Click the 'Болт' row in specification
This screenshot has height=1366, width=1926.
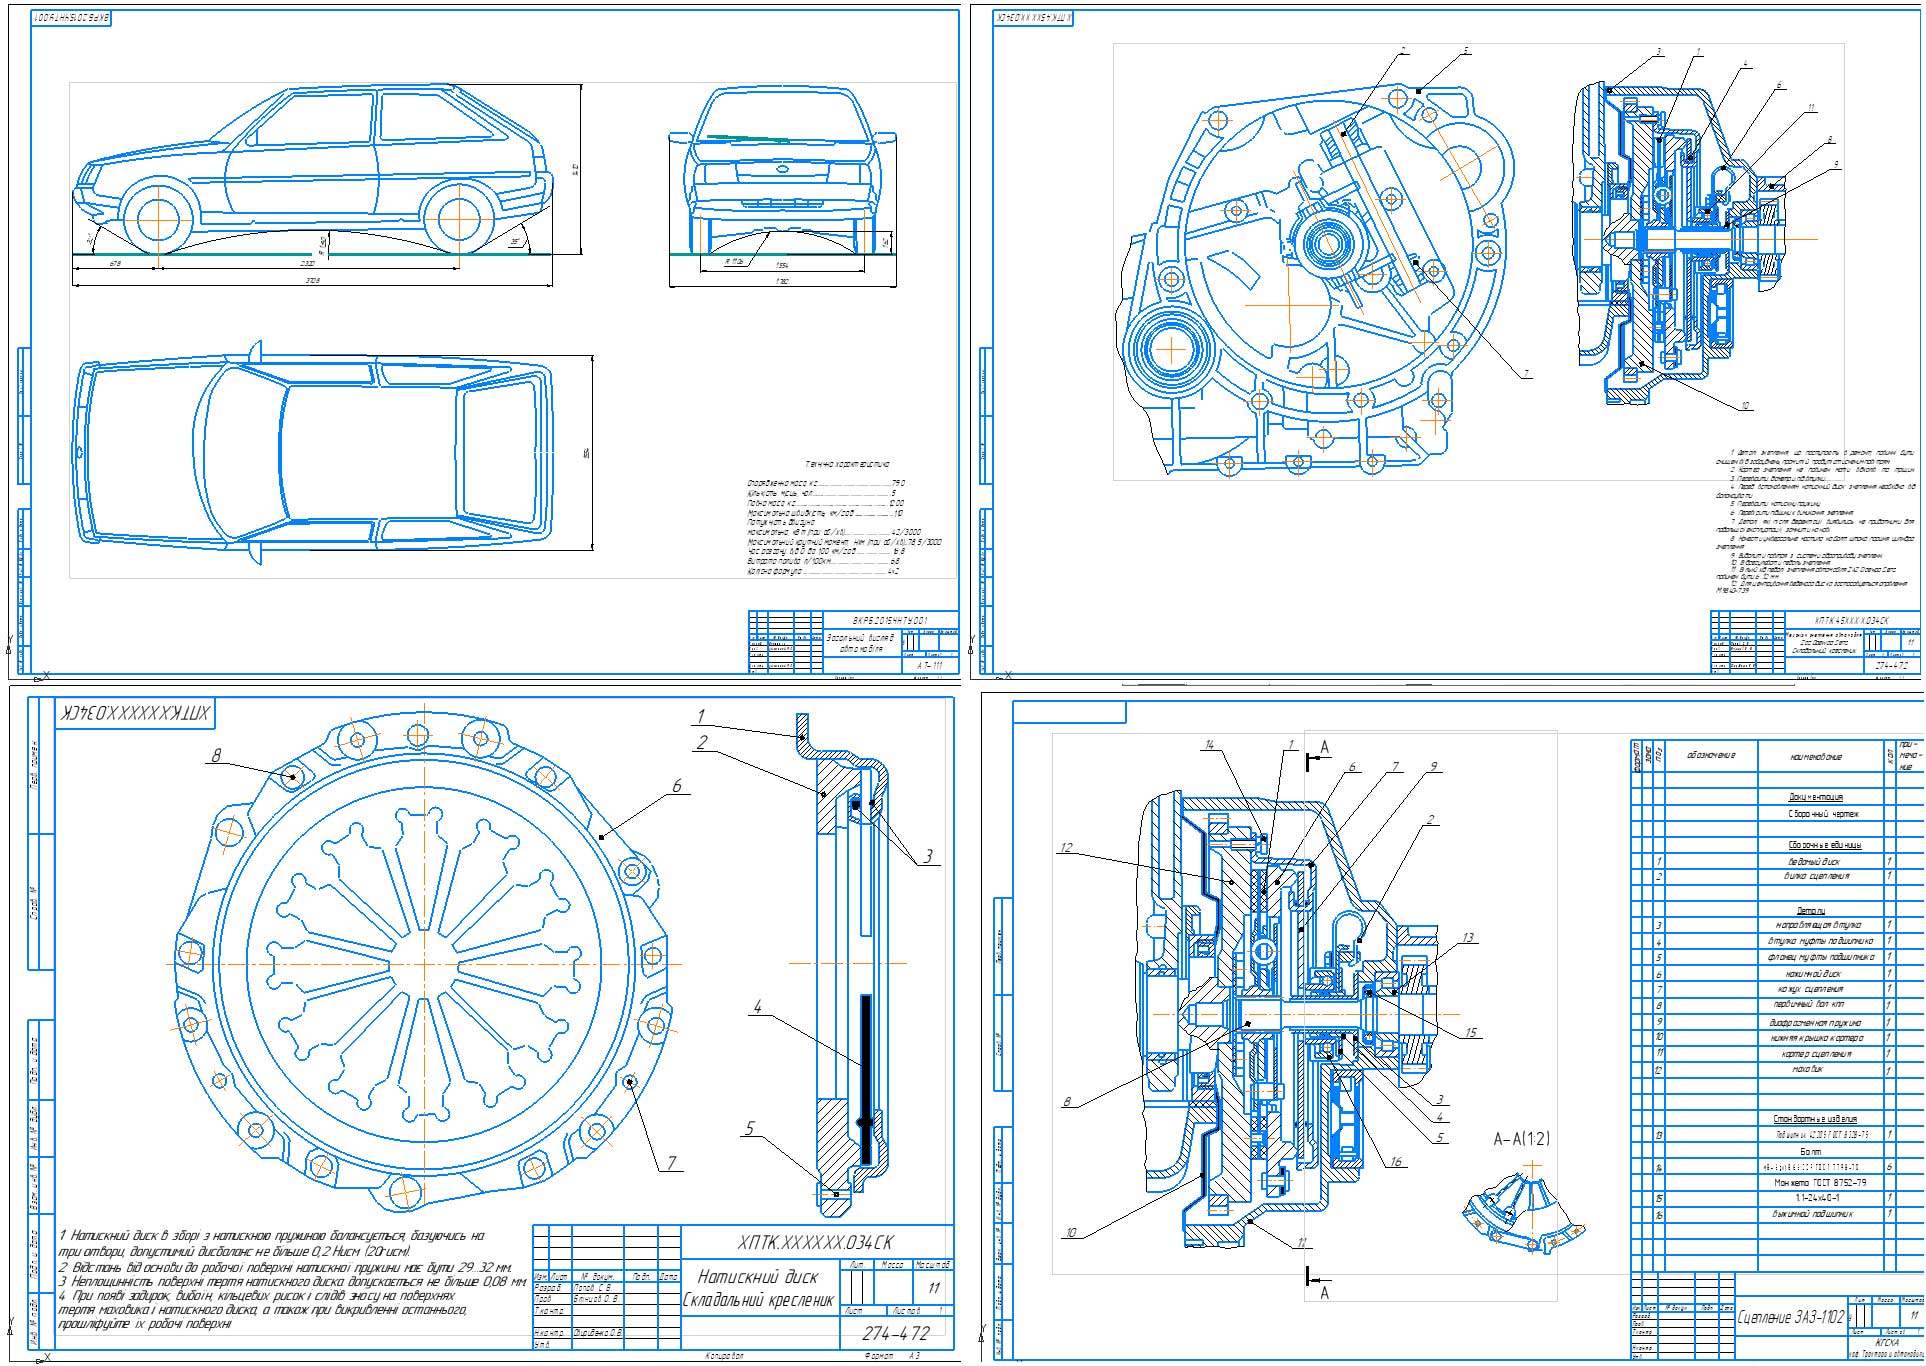pos(1810,1152)
